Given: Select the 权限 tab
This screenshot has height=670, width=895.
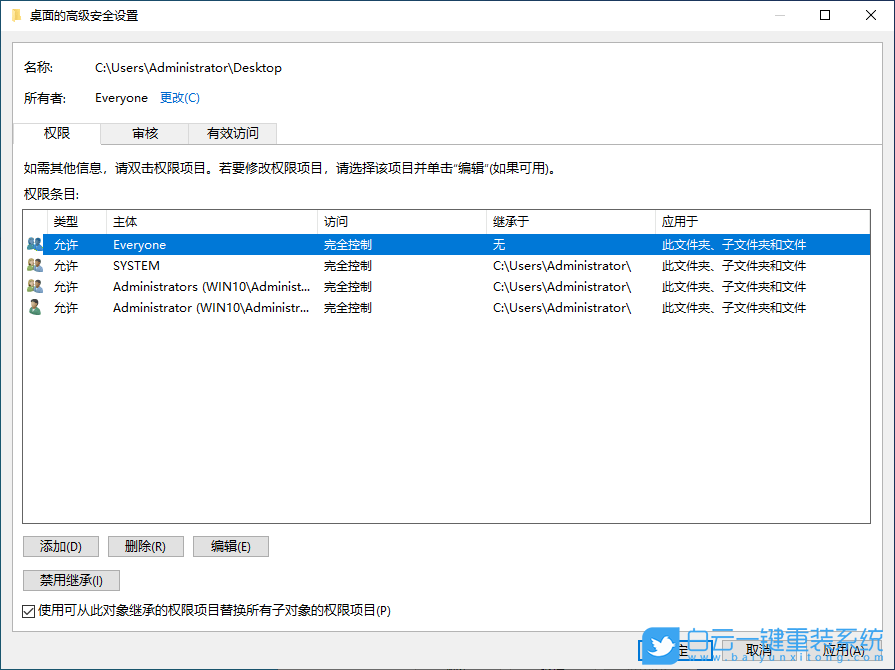Looking at the screenshot, I should click(x=56, y=132).
